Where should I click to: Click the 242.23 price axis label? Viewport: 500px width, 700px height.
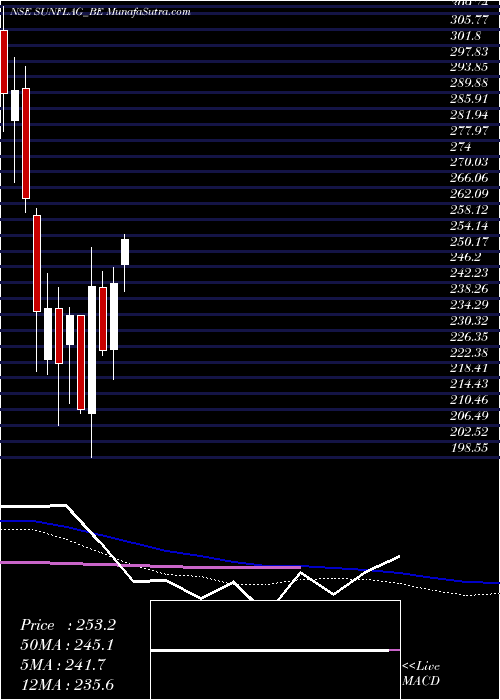469,273
